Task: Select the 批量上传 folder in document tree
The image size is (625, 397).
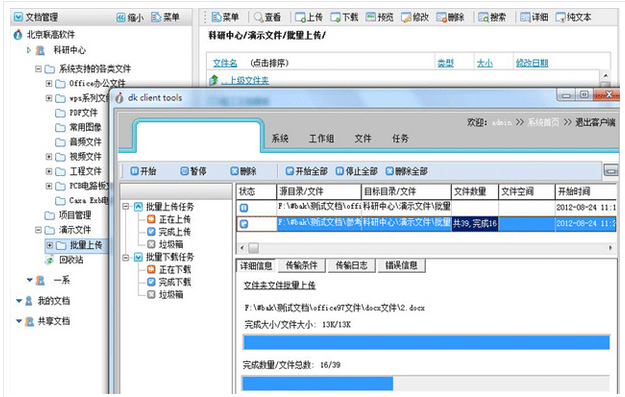Action: (86, 245)
